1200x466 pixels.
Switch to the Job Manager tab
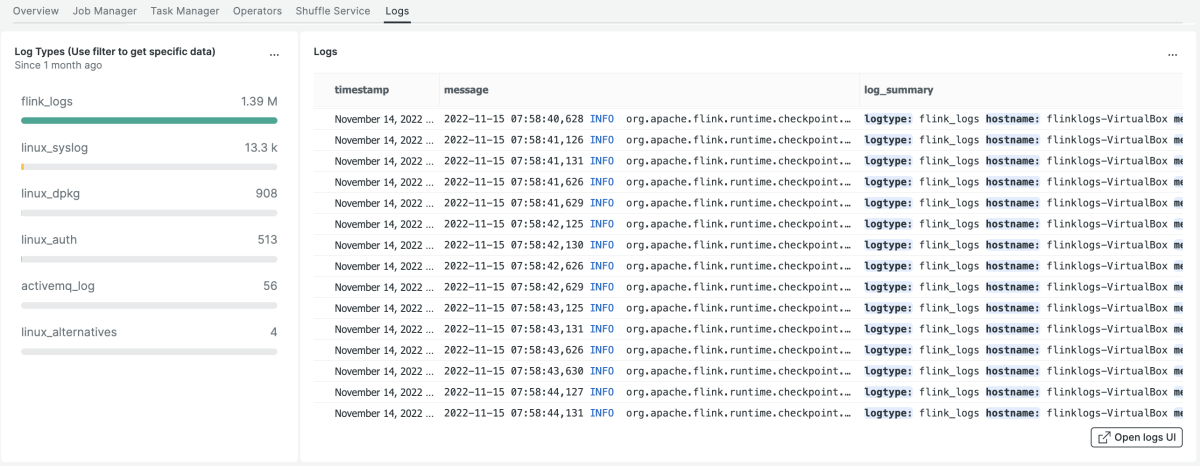[x=105, y=11]
